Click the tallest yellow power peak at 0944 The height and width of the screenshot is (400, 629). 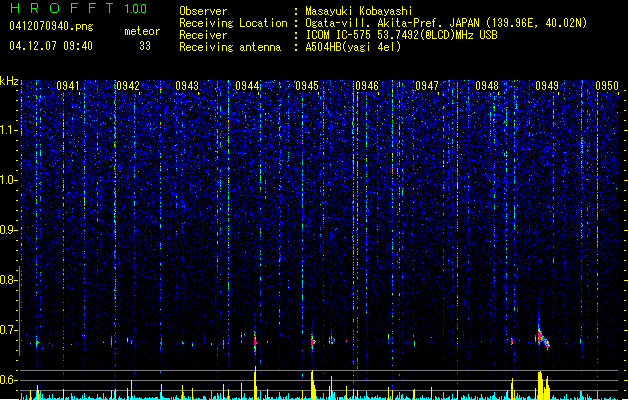[255, 382]
